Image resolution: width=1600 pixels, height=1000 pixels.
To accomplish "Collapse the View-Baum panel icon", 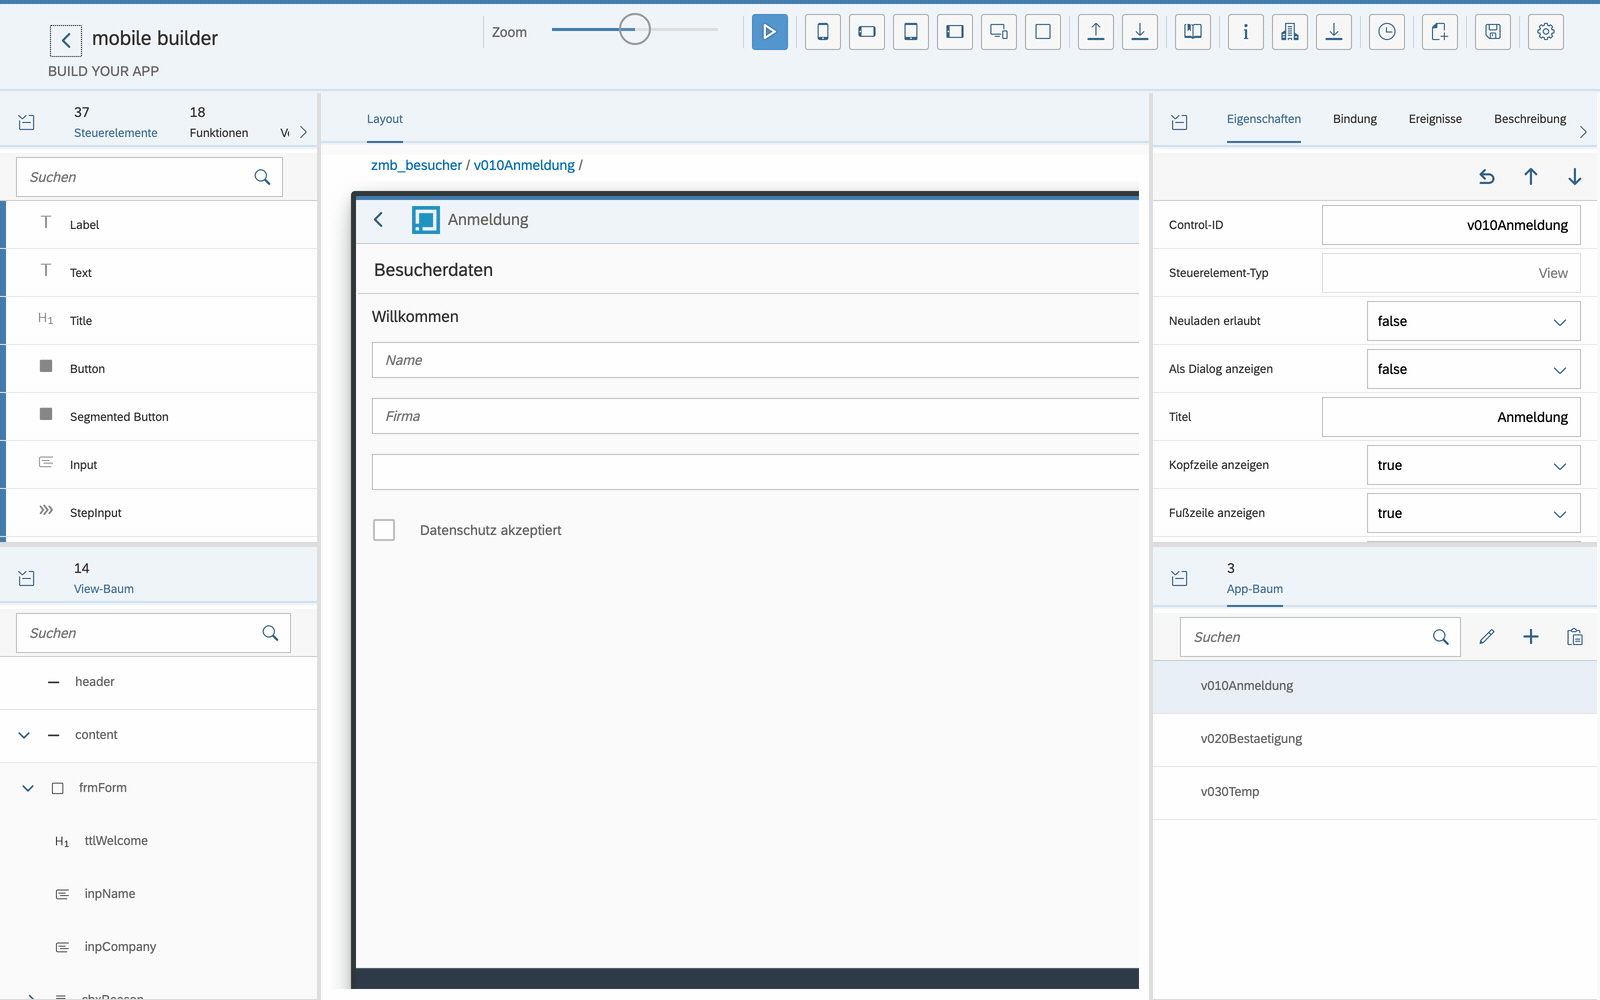I will pyautogui.click(x=27, y=578).
